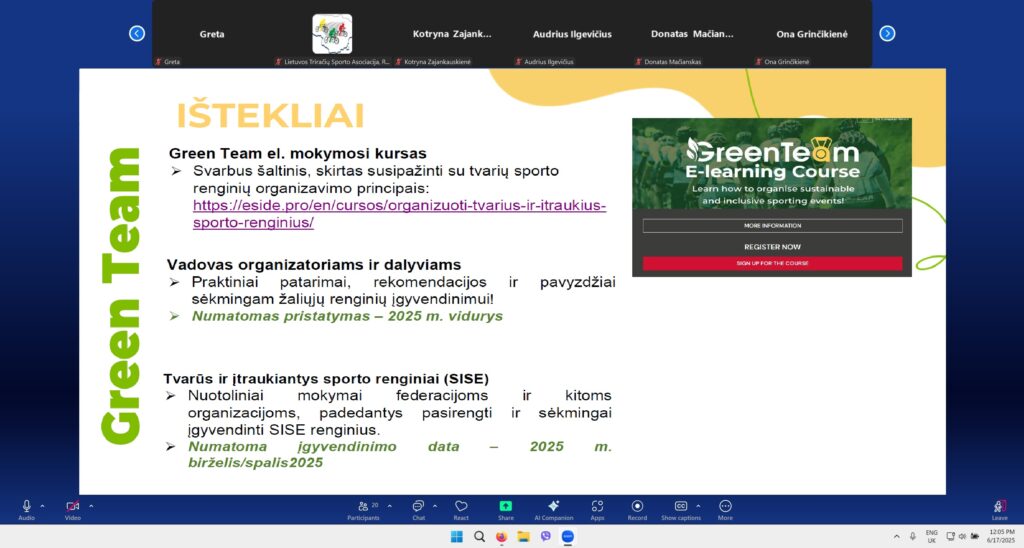Expand Chat options arrow
This screenshot has height=548, width=1024.
point(435,506)
